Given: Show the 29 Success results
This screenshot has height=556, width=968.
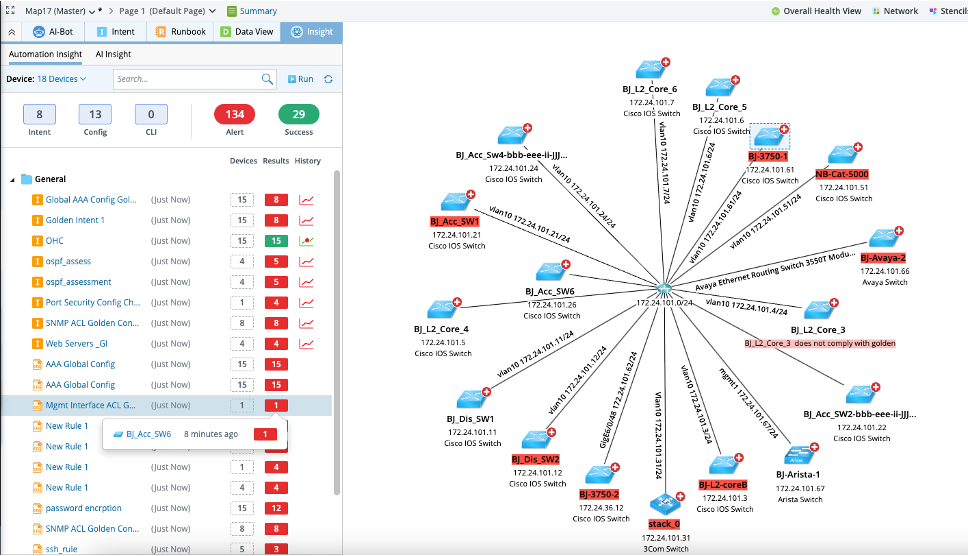Looking at the screenshot, I should tap(299, 114).
